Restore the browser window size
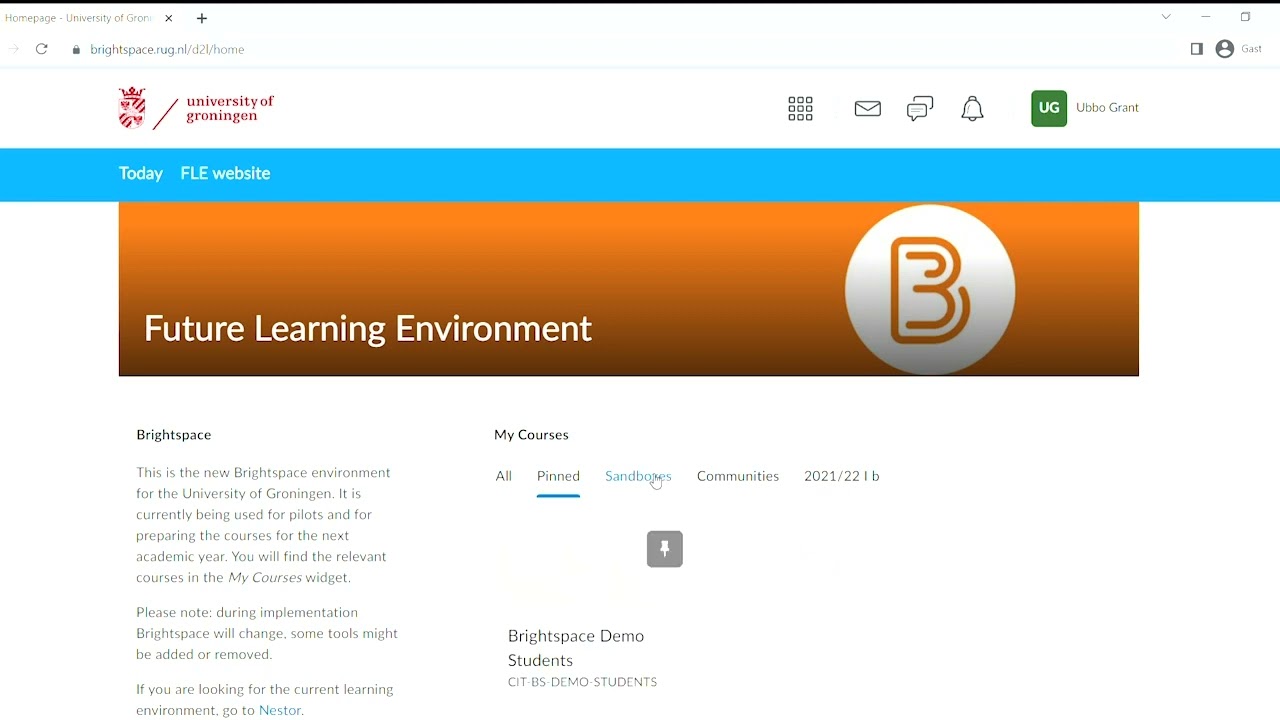Image resolution: width=1280 pixels, height=720 pixels. (x=1246, y=17)
